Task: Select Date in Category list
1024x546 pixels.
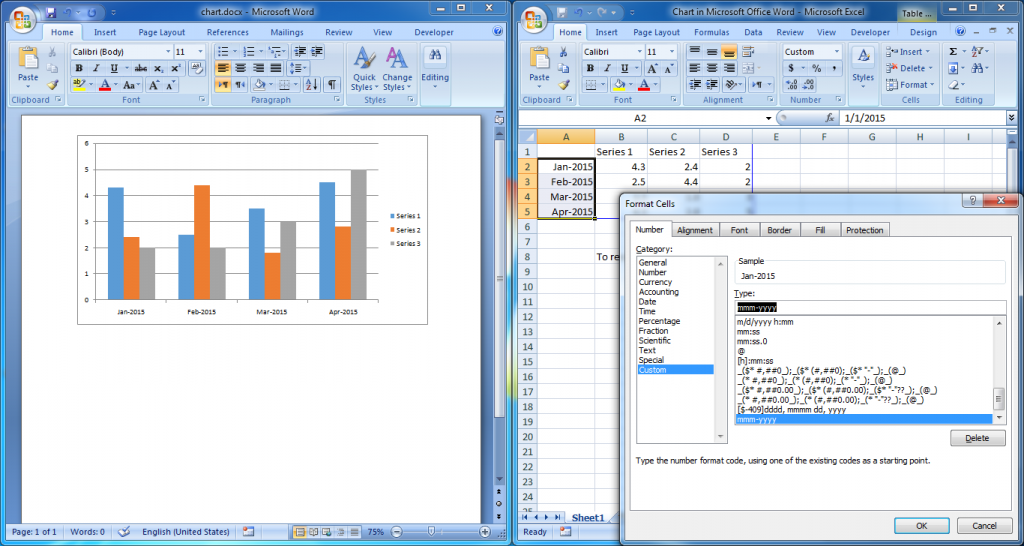Action: coord(648,302)
